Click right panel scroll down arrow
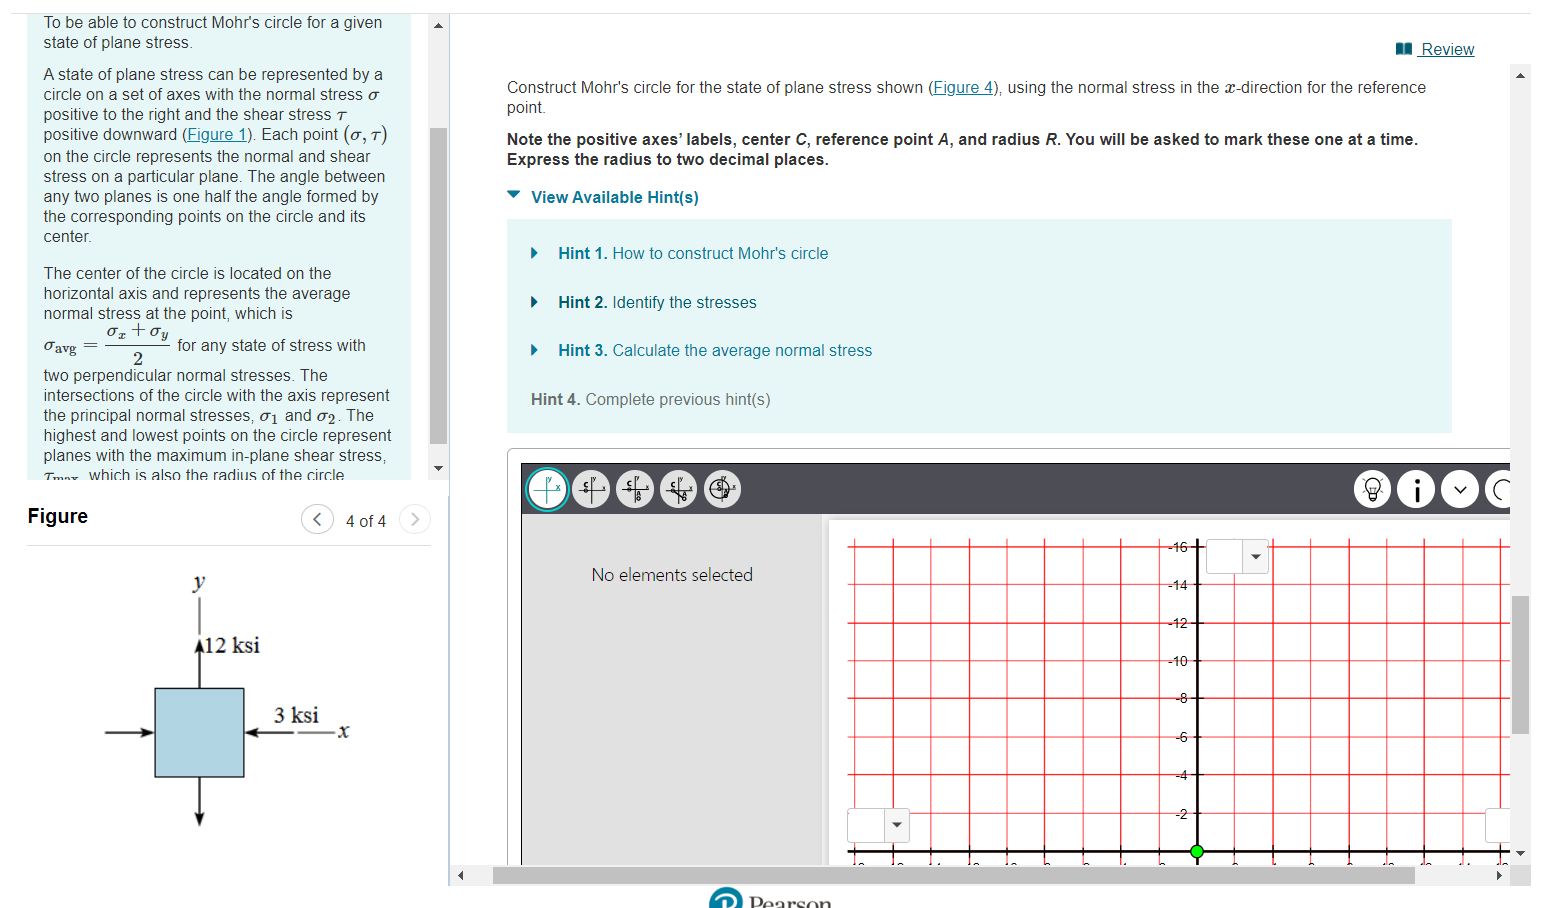This screenshot has height=908, width=1542. (x=1521, y=853)
